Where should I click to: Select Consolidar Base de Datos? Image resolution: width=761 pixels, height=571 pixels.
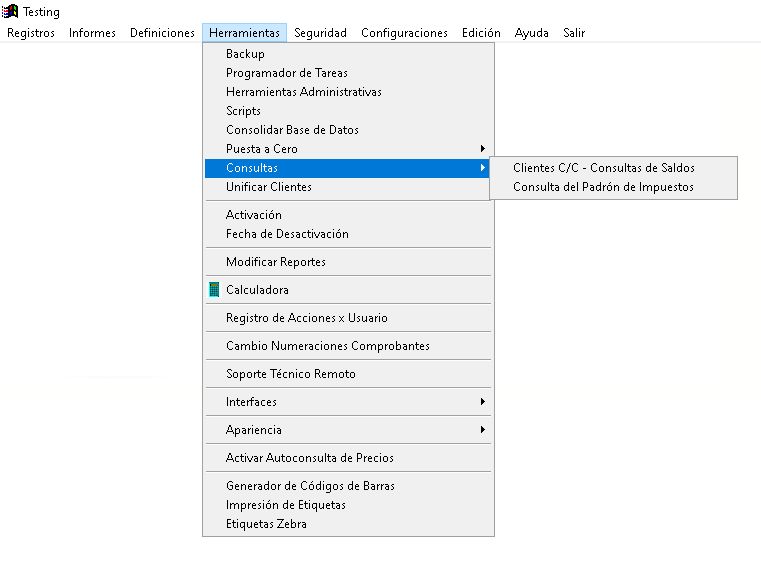pyautogui.click(x=292, y=130)
